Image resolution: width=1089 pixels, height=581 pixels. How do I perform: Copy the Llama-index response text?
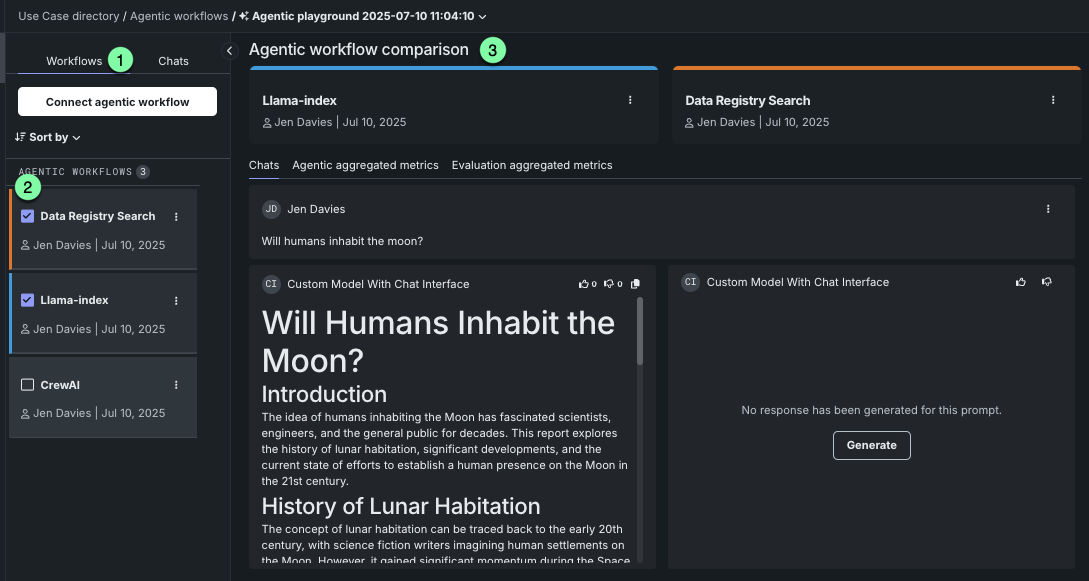(x=635, y=284)
